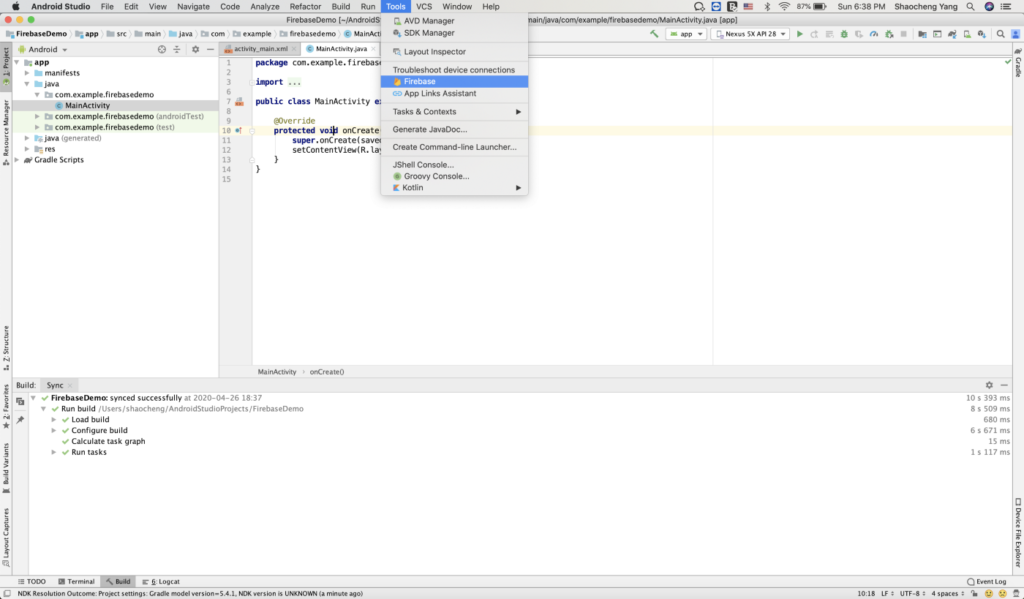1024x599 pixels.
Task: Click the class gutter icon on line 7
Action: pos(240,102)
